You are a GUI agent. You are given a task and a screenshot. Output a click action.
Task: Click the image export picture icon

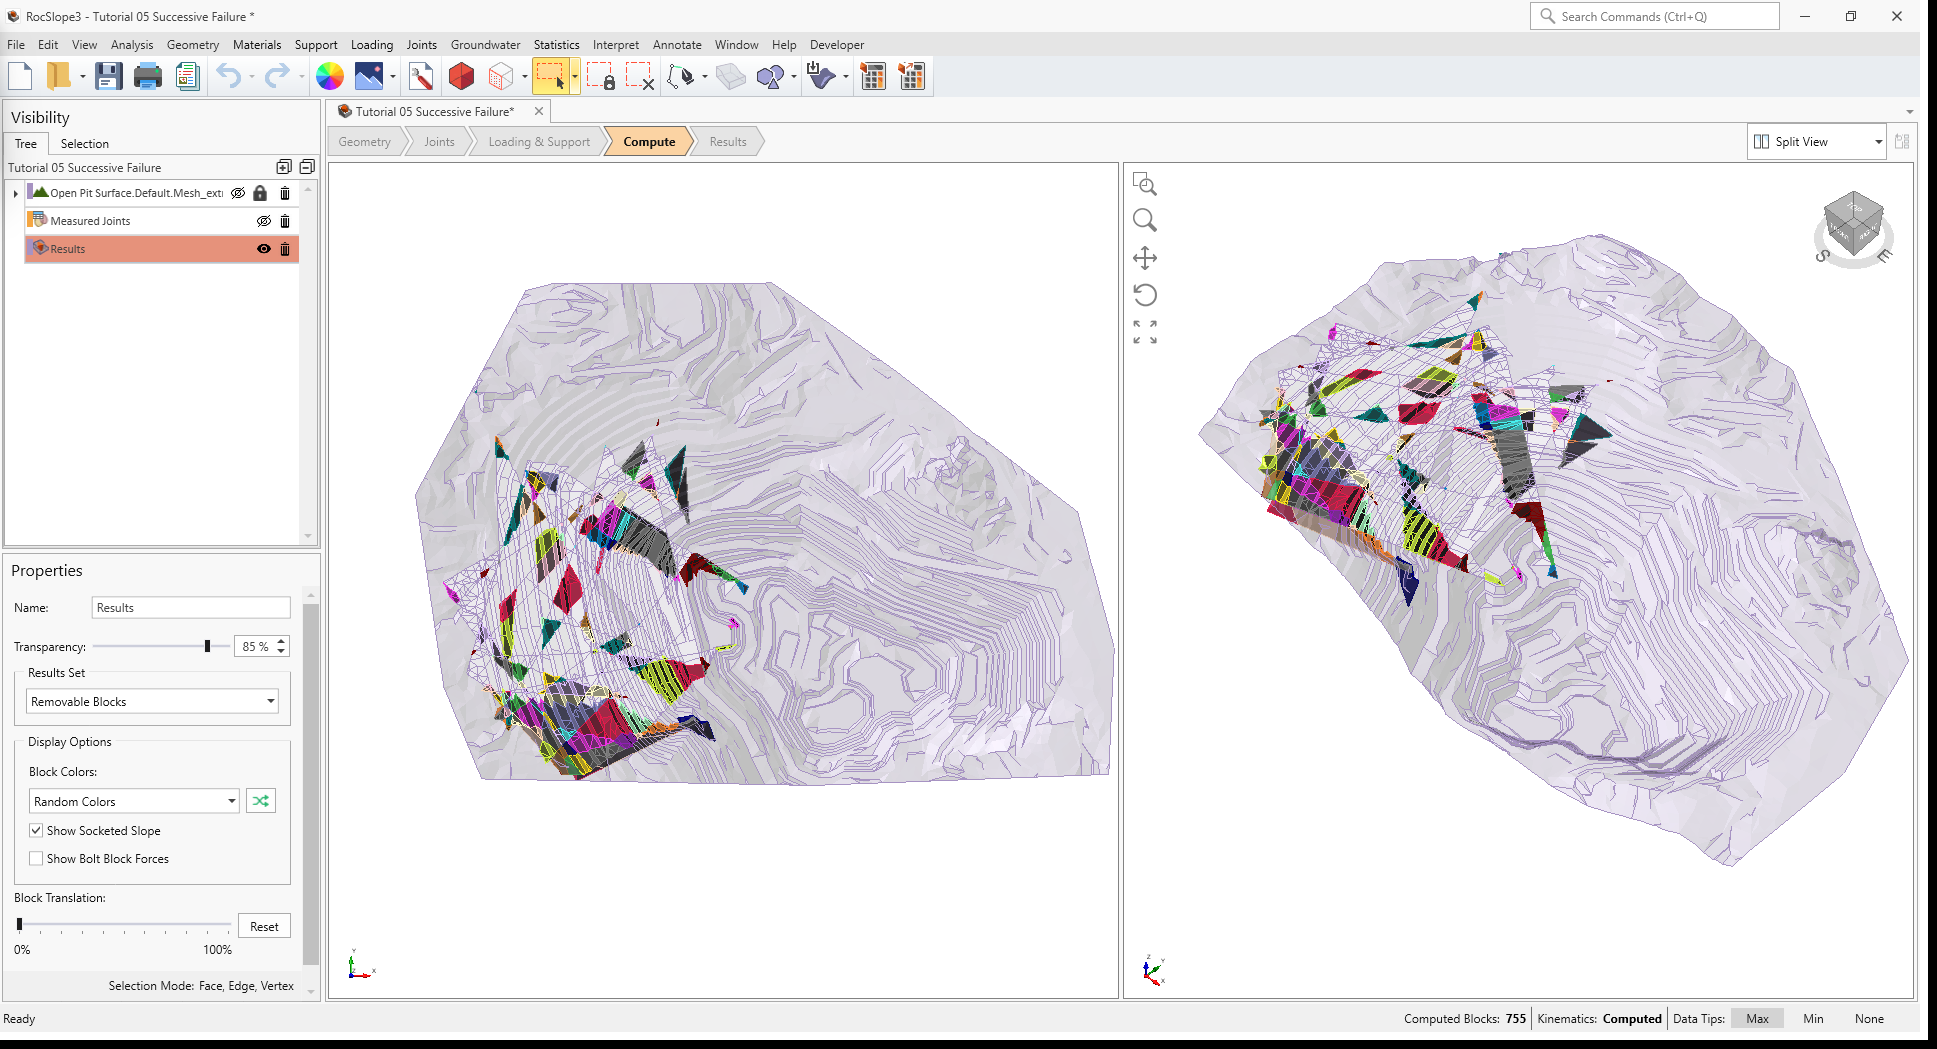coord(369,76)
